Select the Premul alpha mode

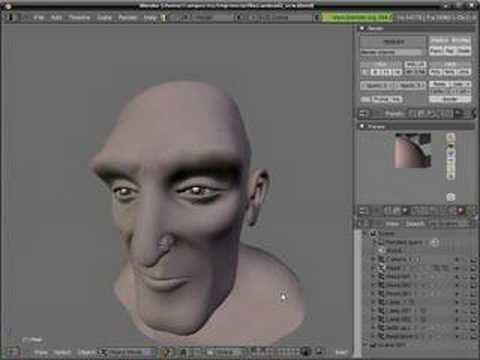pyautogui.click(x=381, y=99)
